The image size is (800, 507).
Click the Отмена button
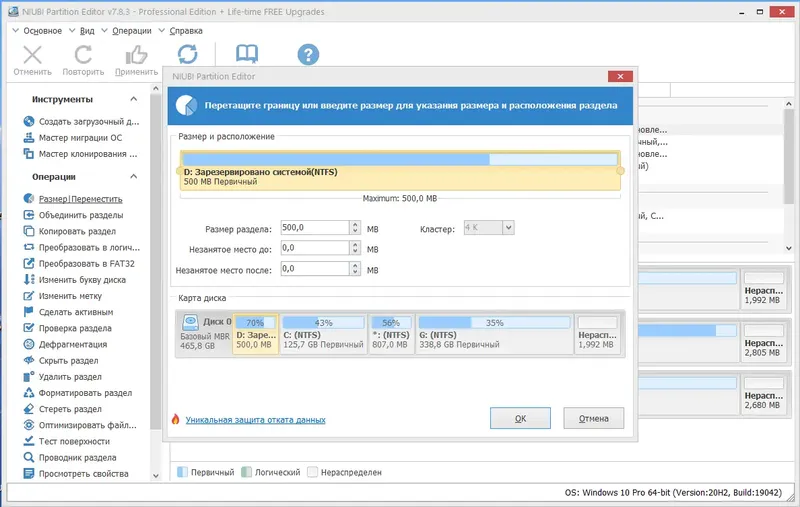click(593, 418)
